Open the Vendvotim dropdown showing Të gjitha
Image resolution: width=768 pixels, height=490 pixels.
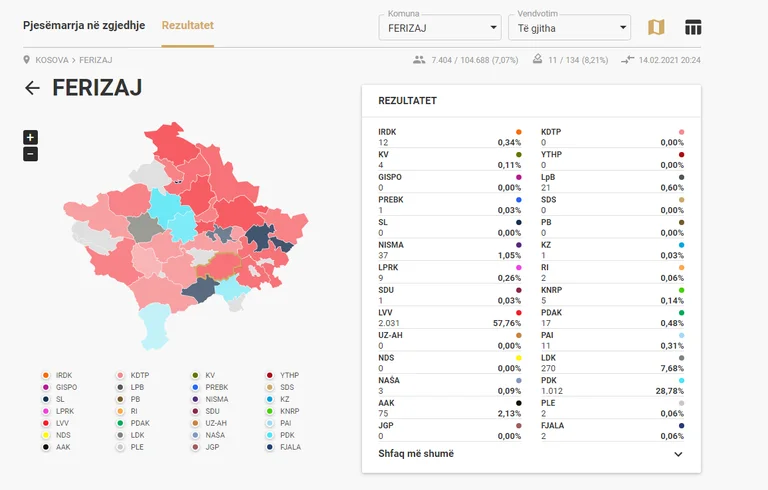[570, 28]
